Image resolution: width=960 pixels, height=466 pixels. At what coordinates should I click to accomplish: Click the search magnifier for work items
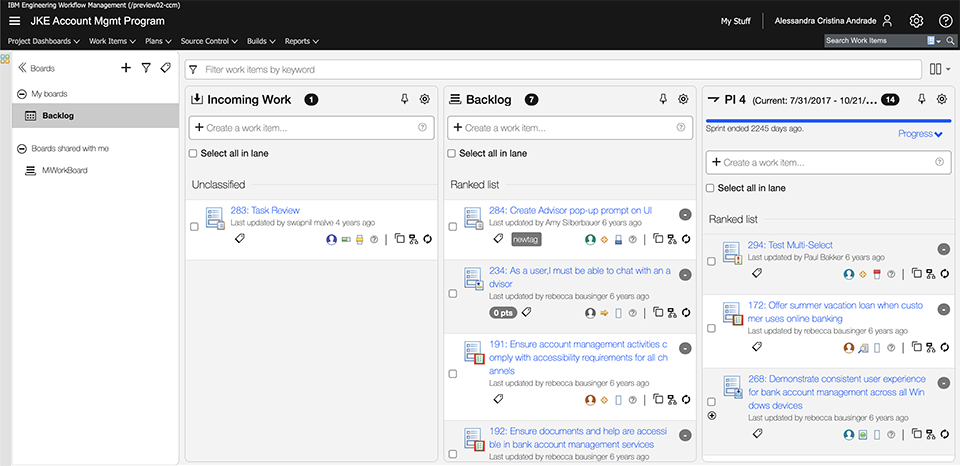point(950,40)
